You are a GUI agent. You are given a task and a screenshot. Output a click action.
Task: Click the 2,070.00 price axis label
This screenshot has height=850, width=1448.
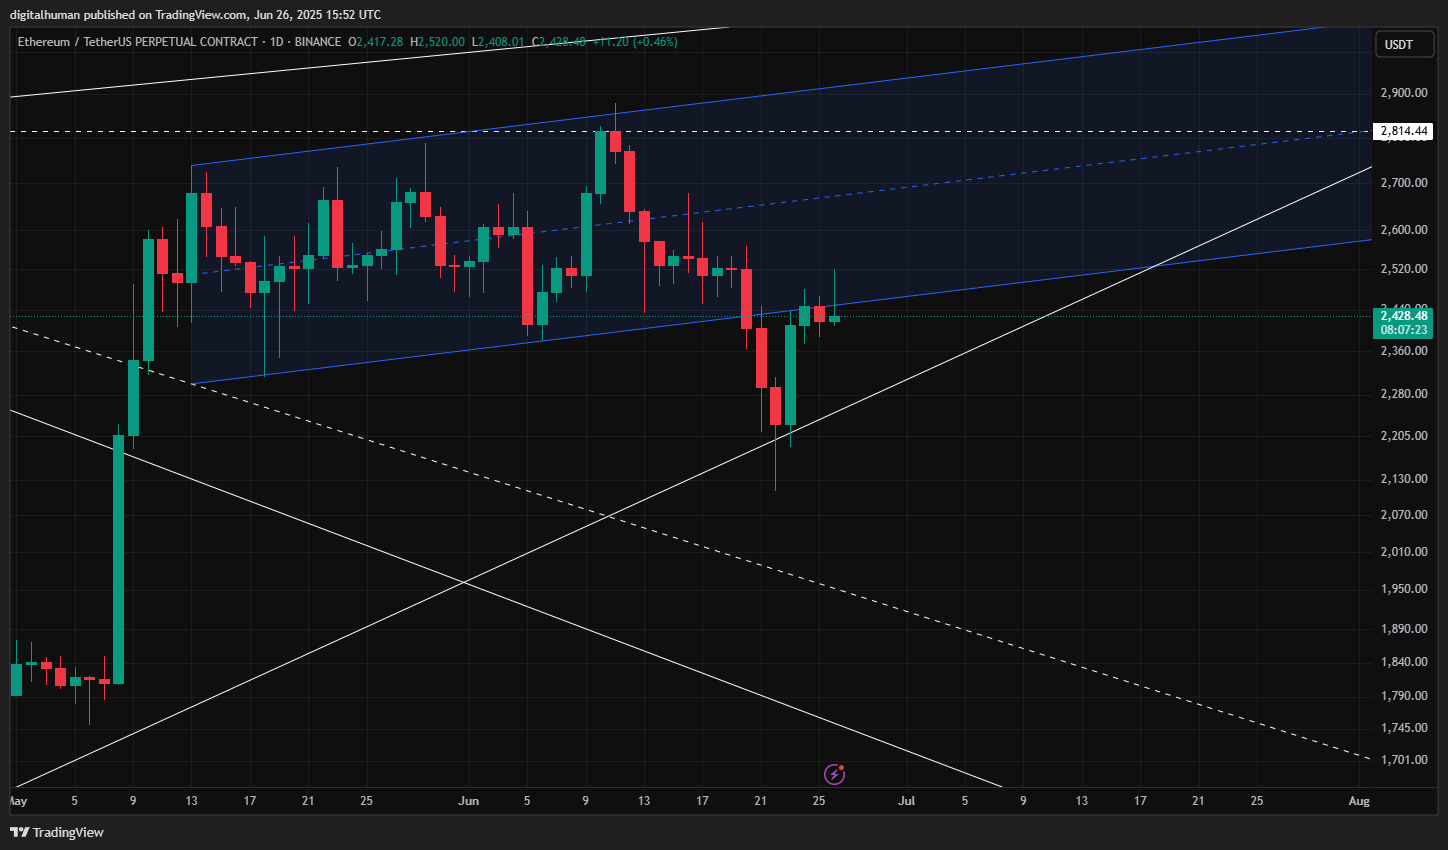coord(1403,515)
